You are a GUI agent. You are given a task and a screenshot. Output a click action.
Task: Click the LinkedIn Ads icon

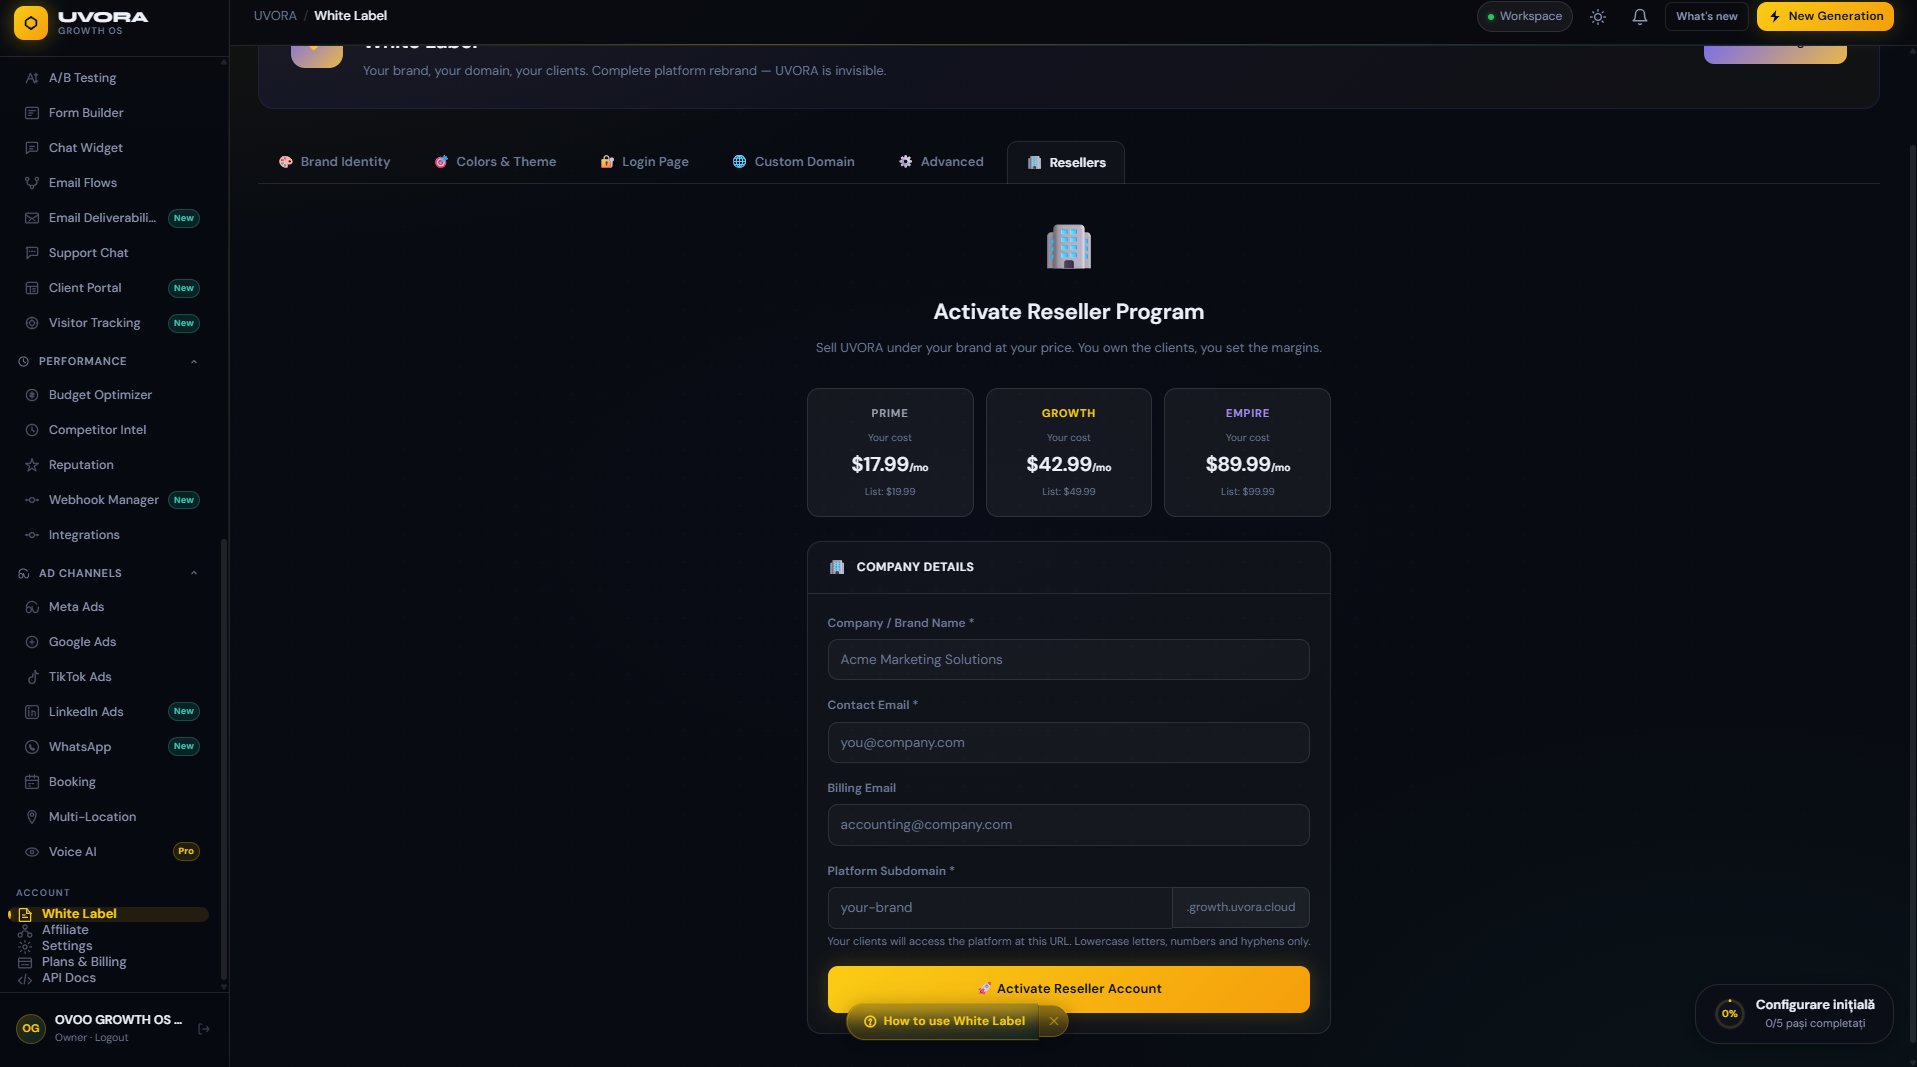32,712
